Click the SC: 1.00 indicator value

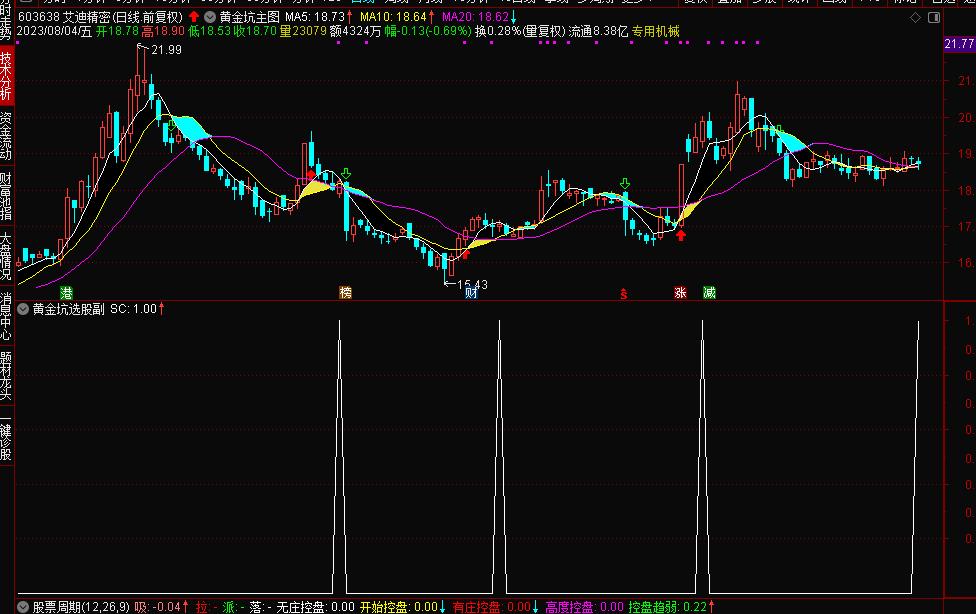point(133,309)
